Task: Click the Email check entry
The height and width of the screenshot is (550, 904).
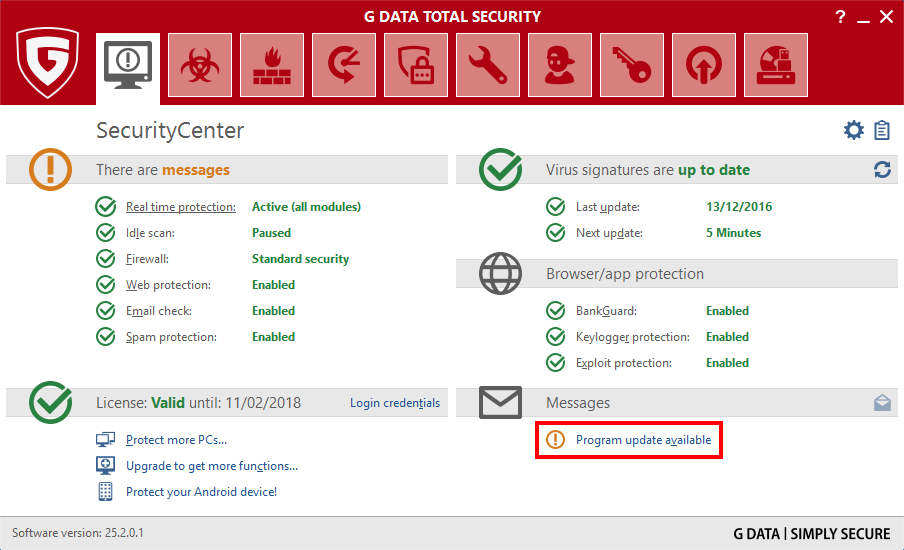Action: pos(159,311)
